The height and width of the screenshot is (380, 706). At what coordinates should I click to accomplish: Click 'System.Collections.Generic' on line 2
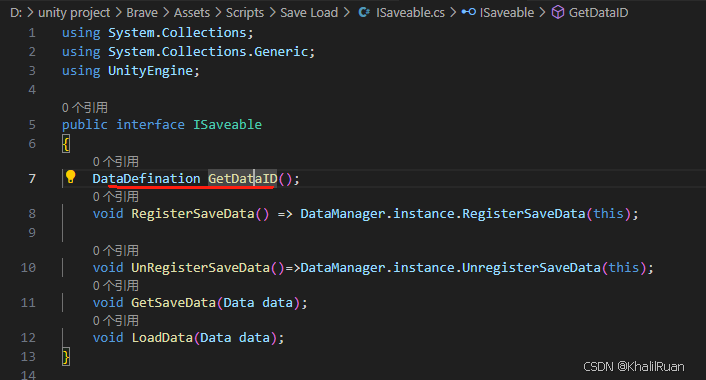(208, 52)
